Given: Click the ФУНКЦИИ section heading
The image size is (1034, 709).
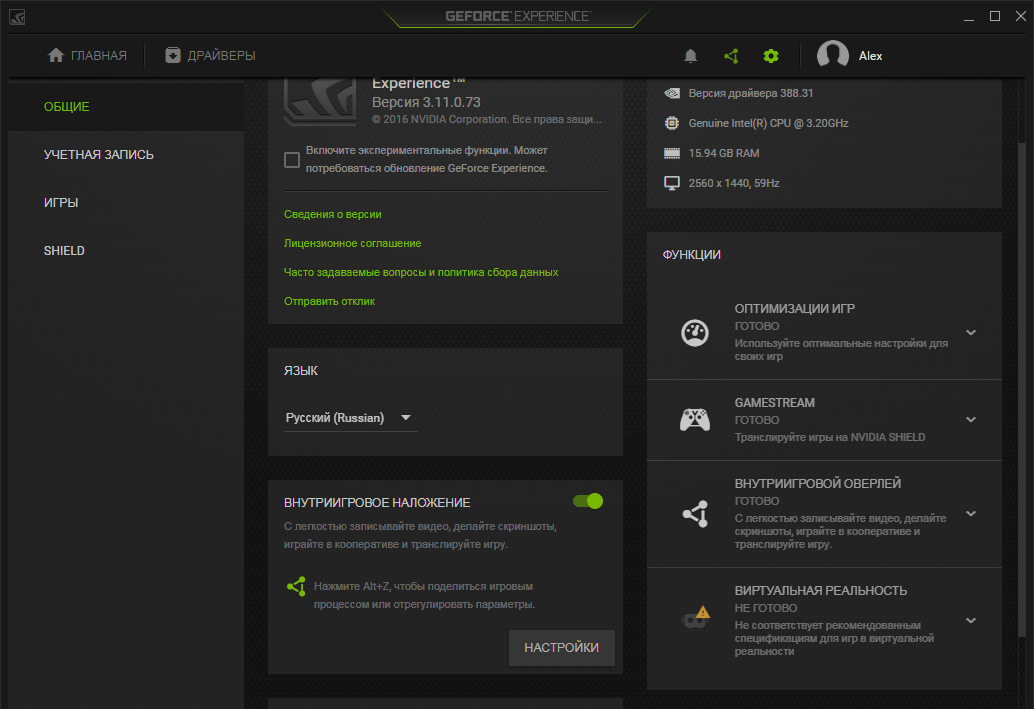Looking at the screenshot, I should 691,255.
